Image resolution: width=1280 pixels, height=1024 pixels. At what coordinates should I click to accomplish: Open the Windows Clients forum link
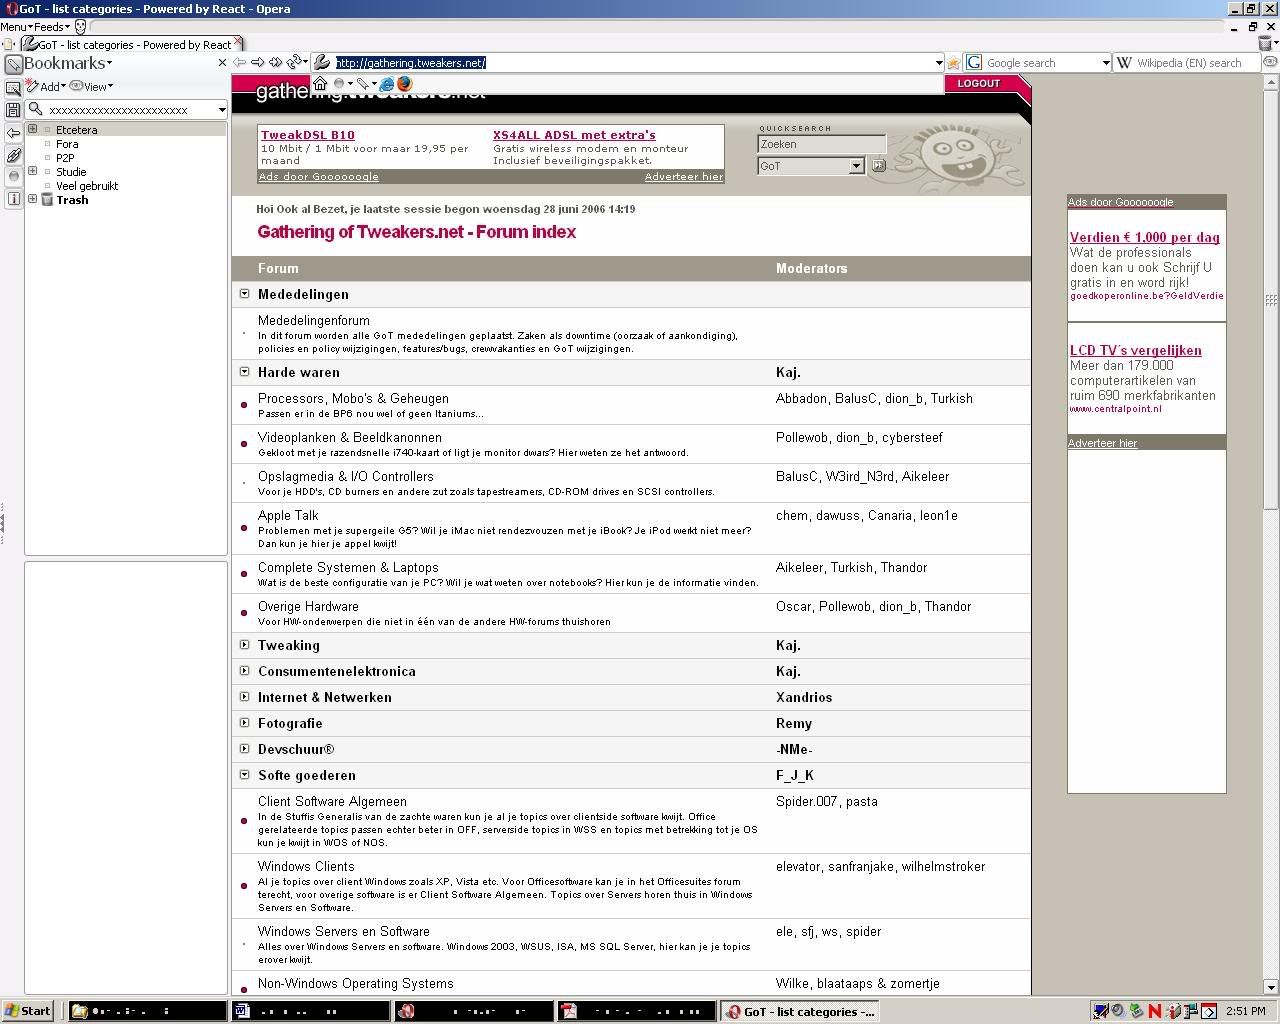click(306, 866)
